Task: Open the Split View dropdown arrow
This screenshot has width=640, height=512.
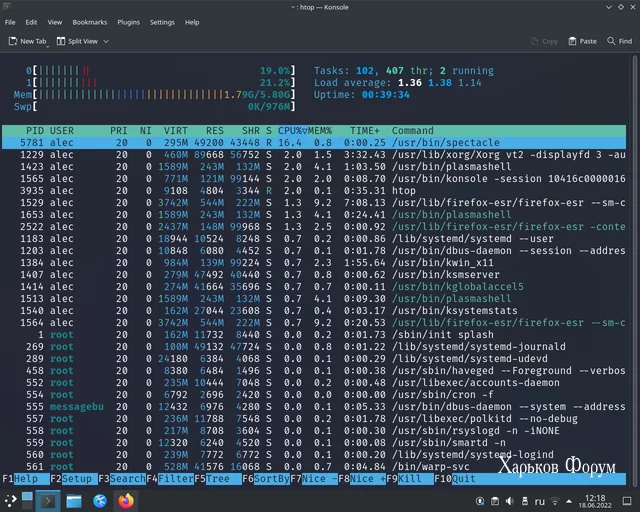Action: pyautogui.click(x=104, y=41)
